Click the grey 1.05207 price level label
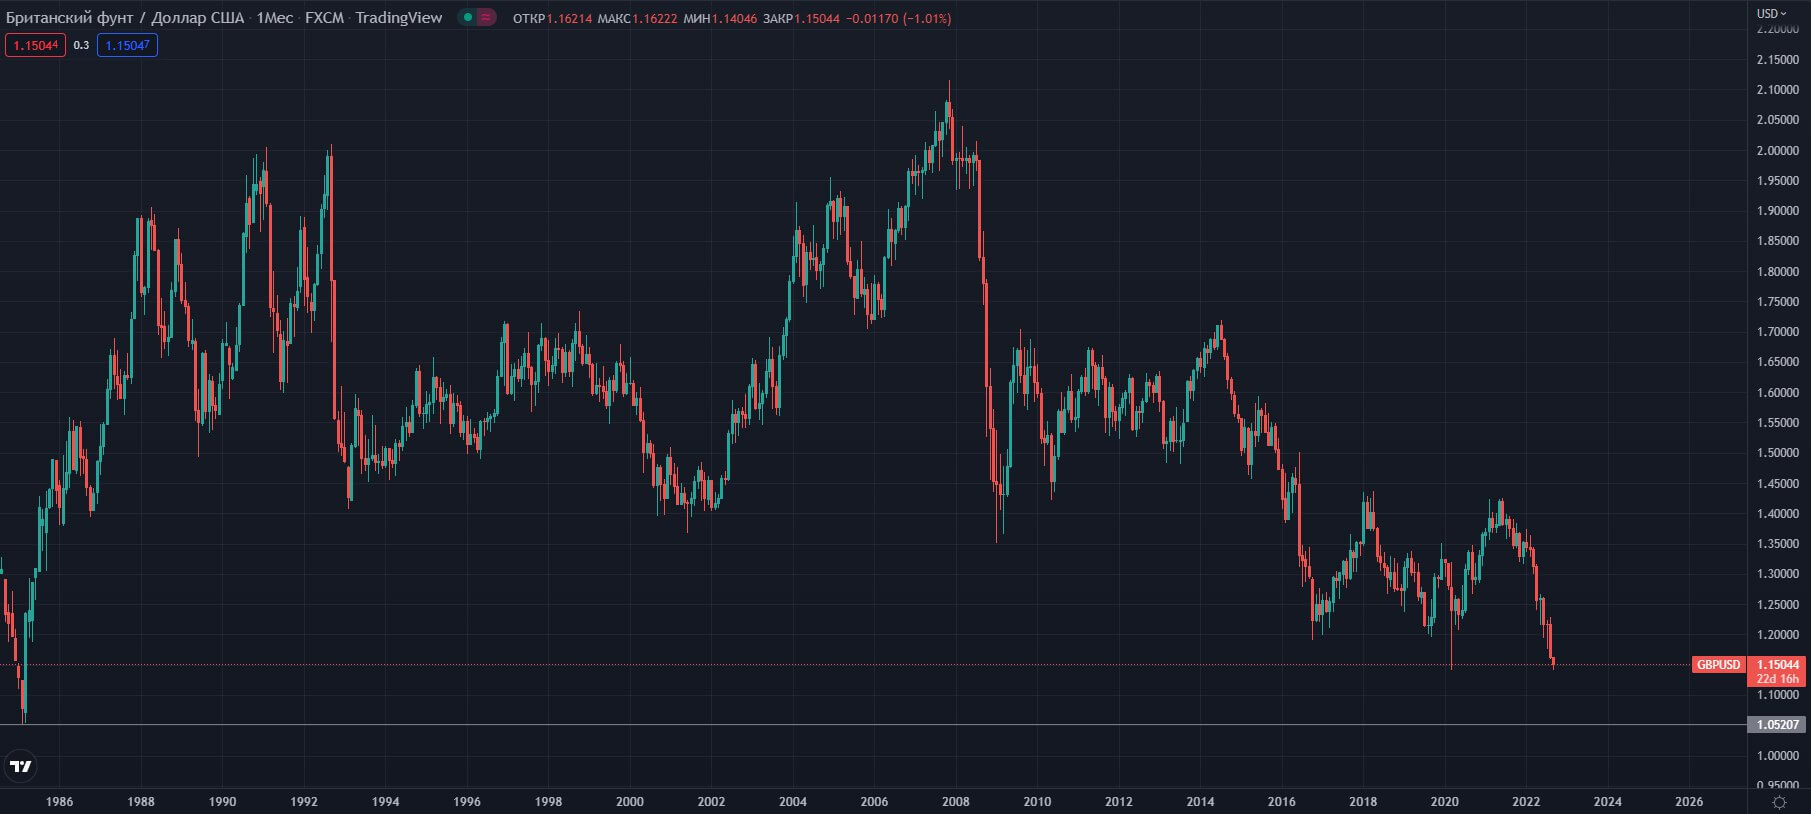Screen dimensions: 1811x814 pos(1778,724)
